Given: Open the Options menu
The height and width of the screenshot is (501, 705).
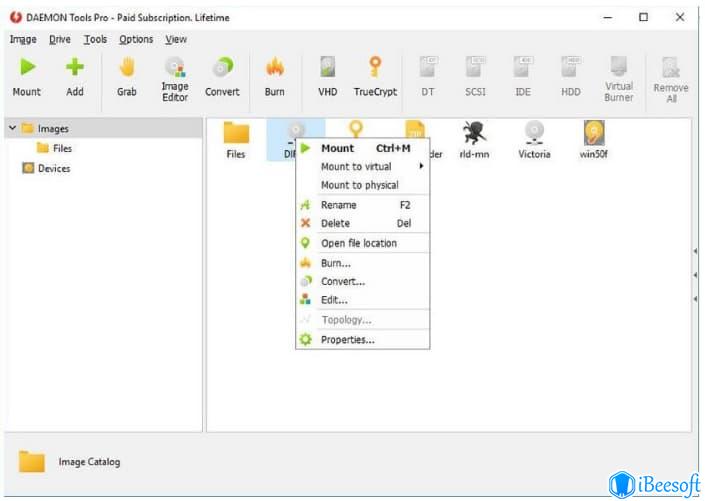Looking at the screenshot, I should (136, 40).
